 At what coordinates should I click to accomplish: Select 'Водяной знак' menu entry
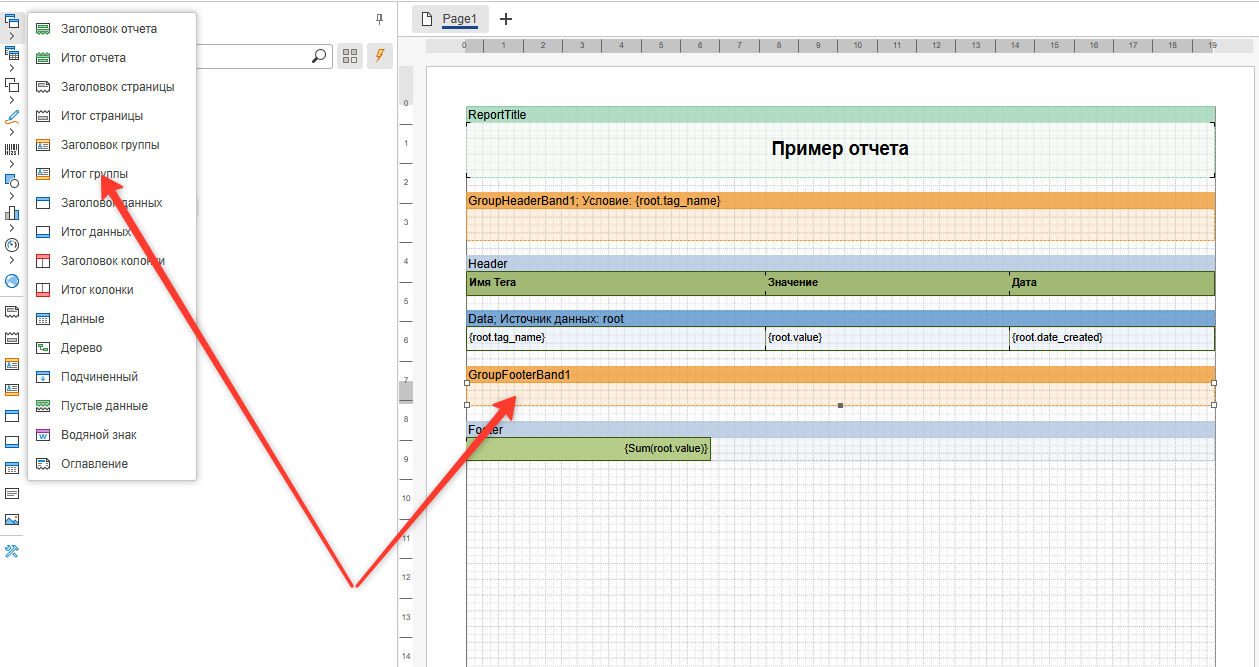pos(98,435)
